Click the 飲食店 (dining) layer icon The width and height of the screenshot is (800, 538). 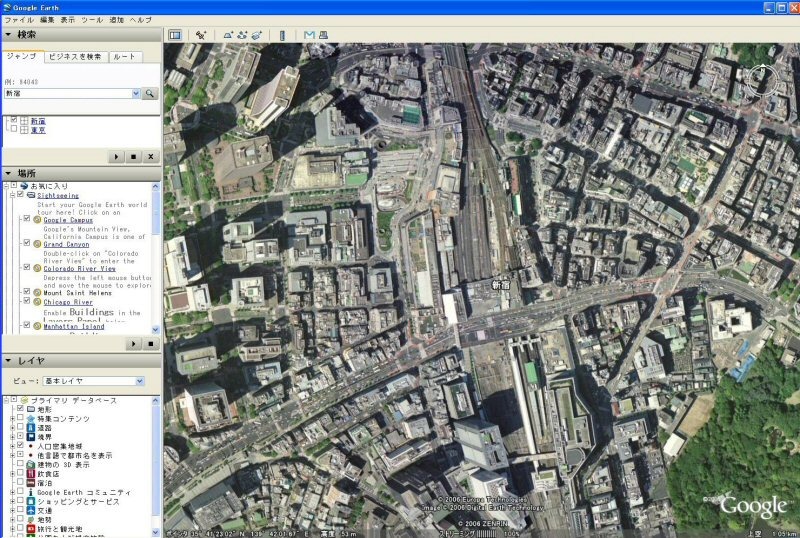pyautogui.click(x=31, y=474)
